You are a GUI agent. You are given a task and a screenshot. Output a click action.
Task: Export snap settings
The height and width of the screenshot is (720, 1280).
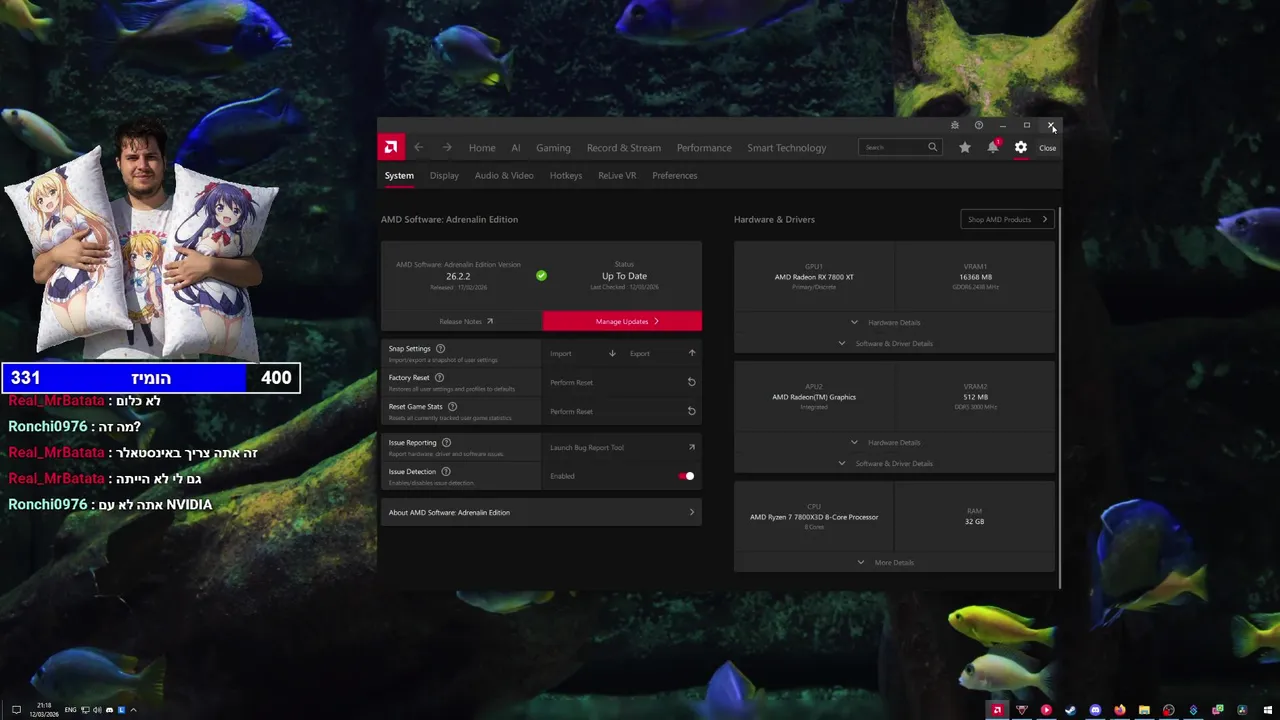[663, 353]
